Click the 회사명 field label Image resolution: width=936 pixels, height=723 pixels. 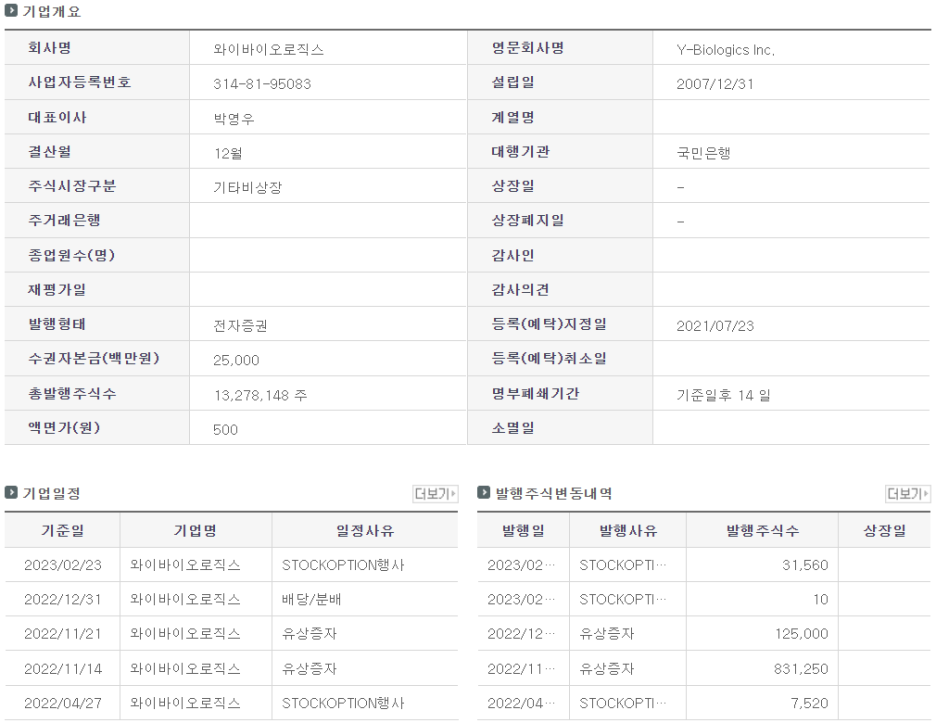(50, 48)
